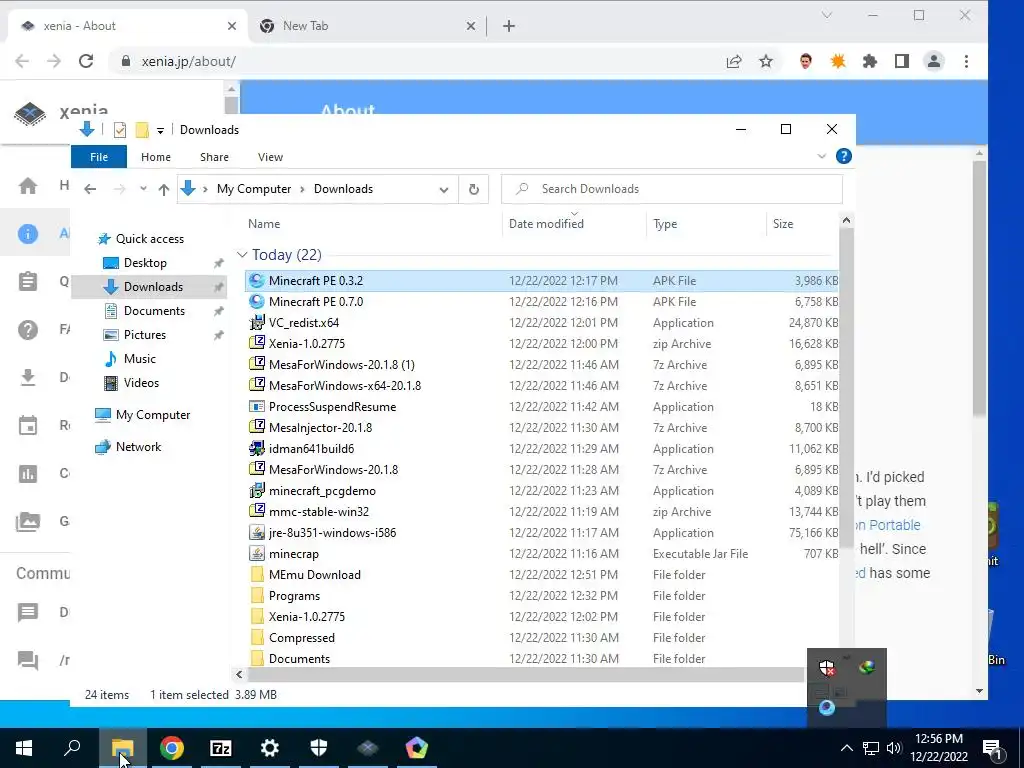The width and height of the screenshot is (1024, 768).
Task: Open address bar history dropdown
Action: (443, 189)
